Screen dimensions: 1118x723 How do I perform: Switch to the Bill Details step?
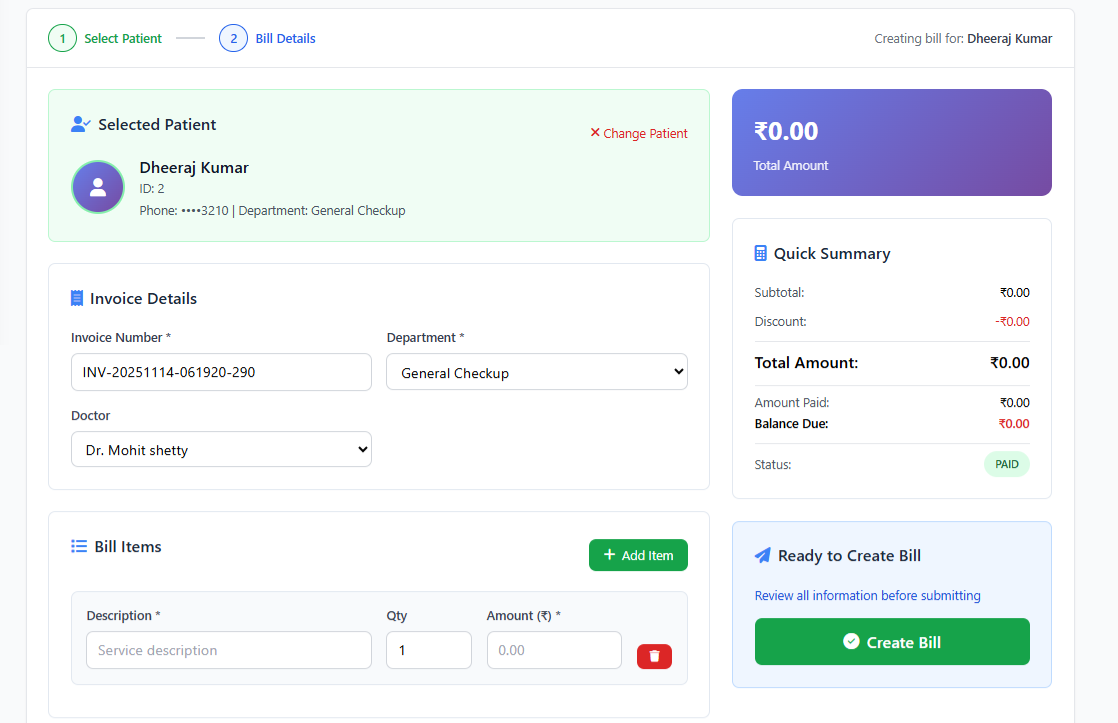click(x=285, y=39)
